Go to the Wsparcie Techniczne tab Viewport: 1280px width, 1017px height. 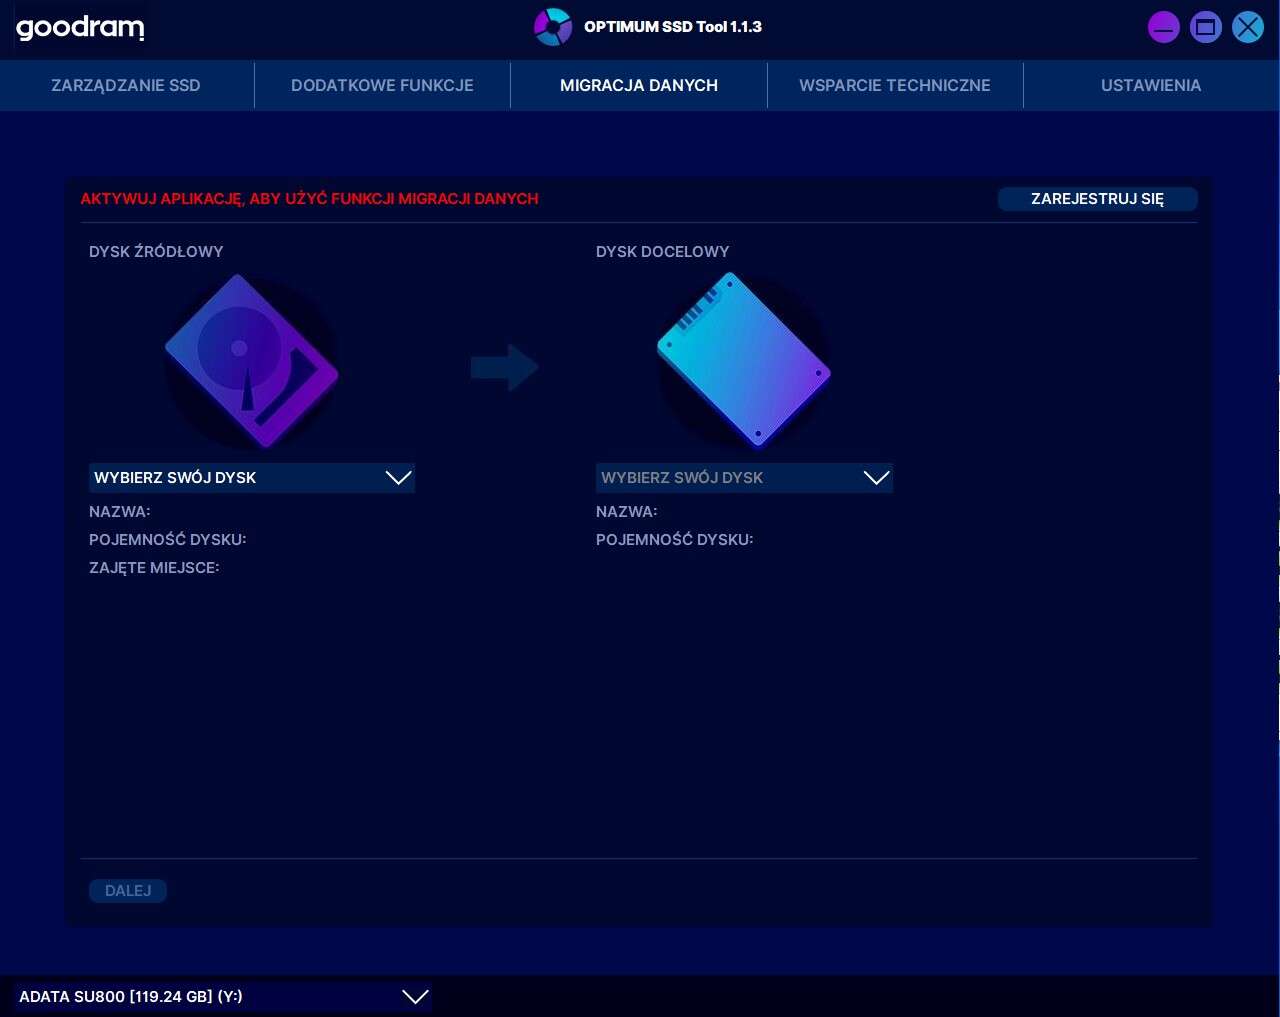pos(895,85)
